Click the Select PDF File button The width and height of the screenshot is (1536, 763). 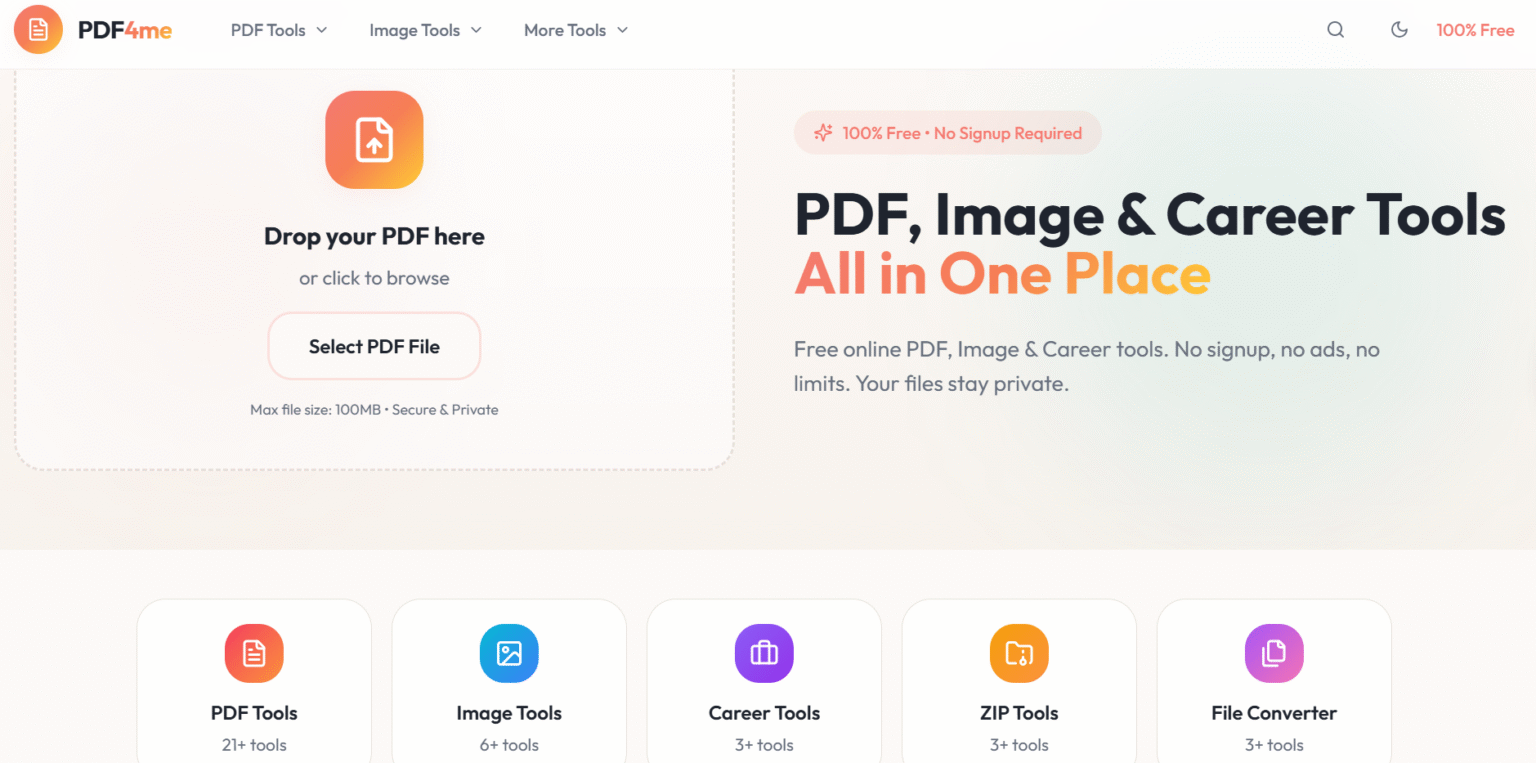click(374, 345)
